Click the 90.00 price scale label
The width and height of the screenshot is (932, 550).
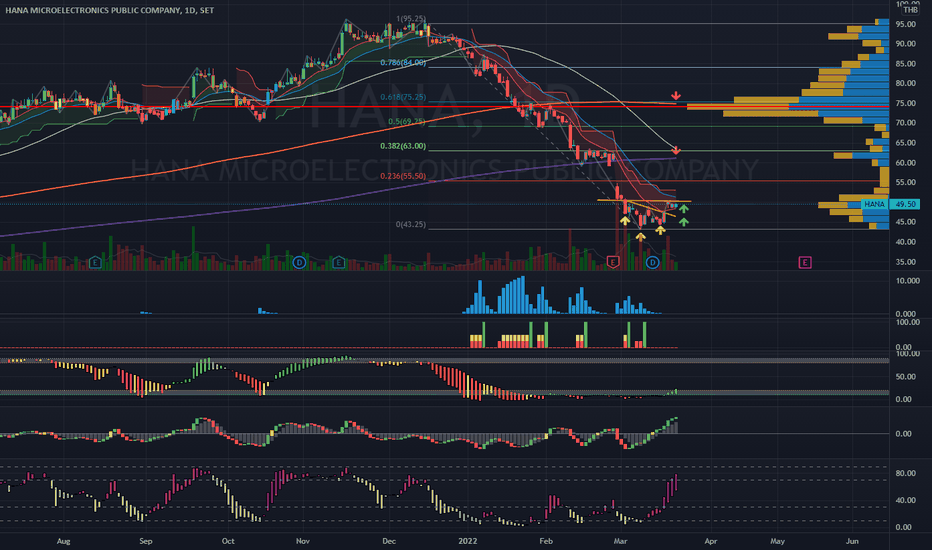pyautogui.click(x=905, y=44)
